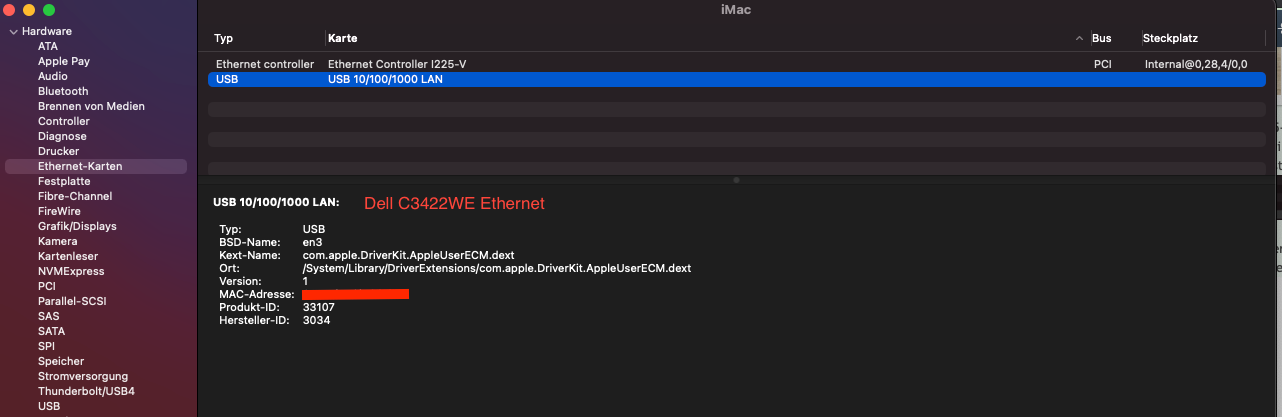The image size is (1282, 417).
Task: Open the Kamera sidebar entry
Action: tap(58, 241)
